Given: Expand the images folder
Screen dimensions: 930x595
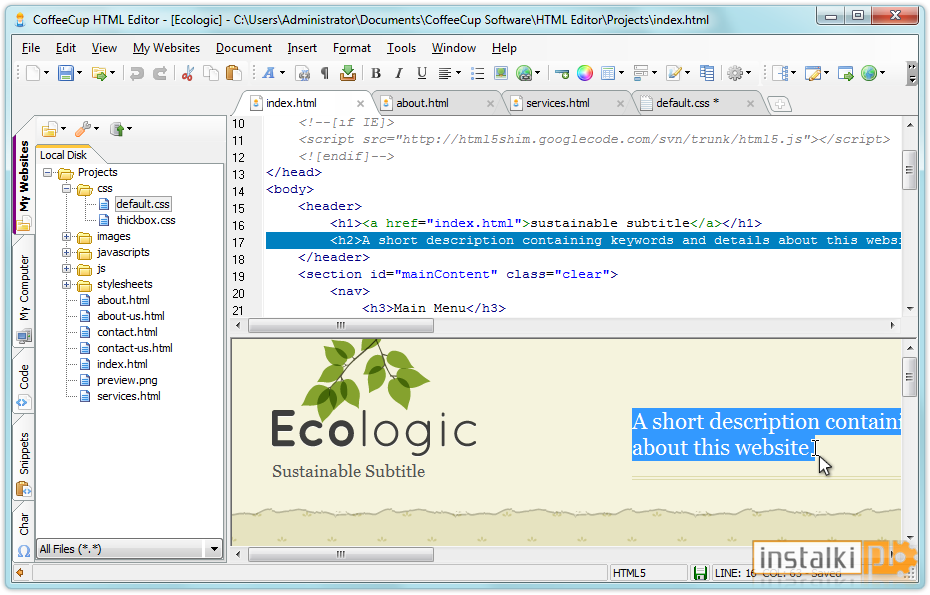Looking at the screenshot, I should pyautogui.click(x=66, y=237).
